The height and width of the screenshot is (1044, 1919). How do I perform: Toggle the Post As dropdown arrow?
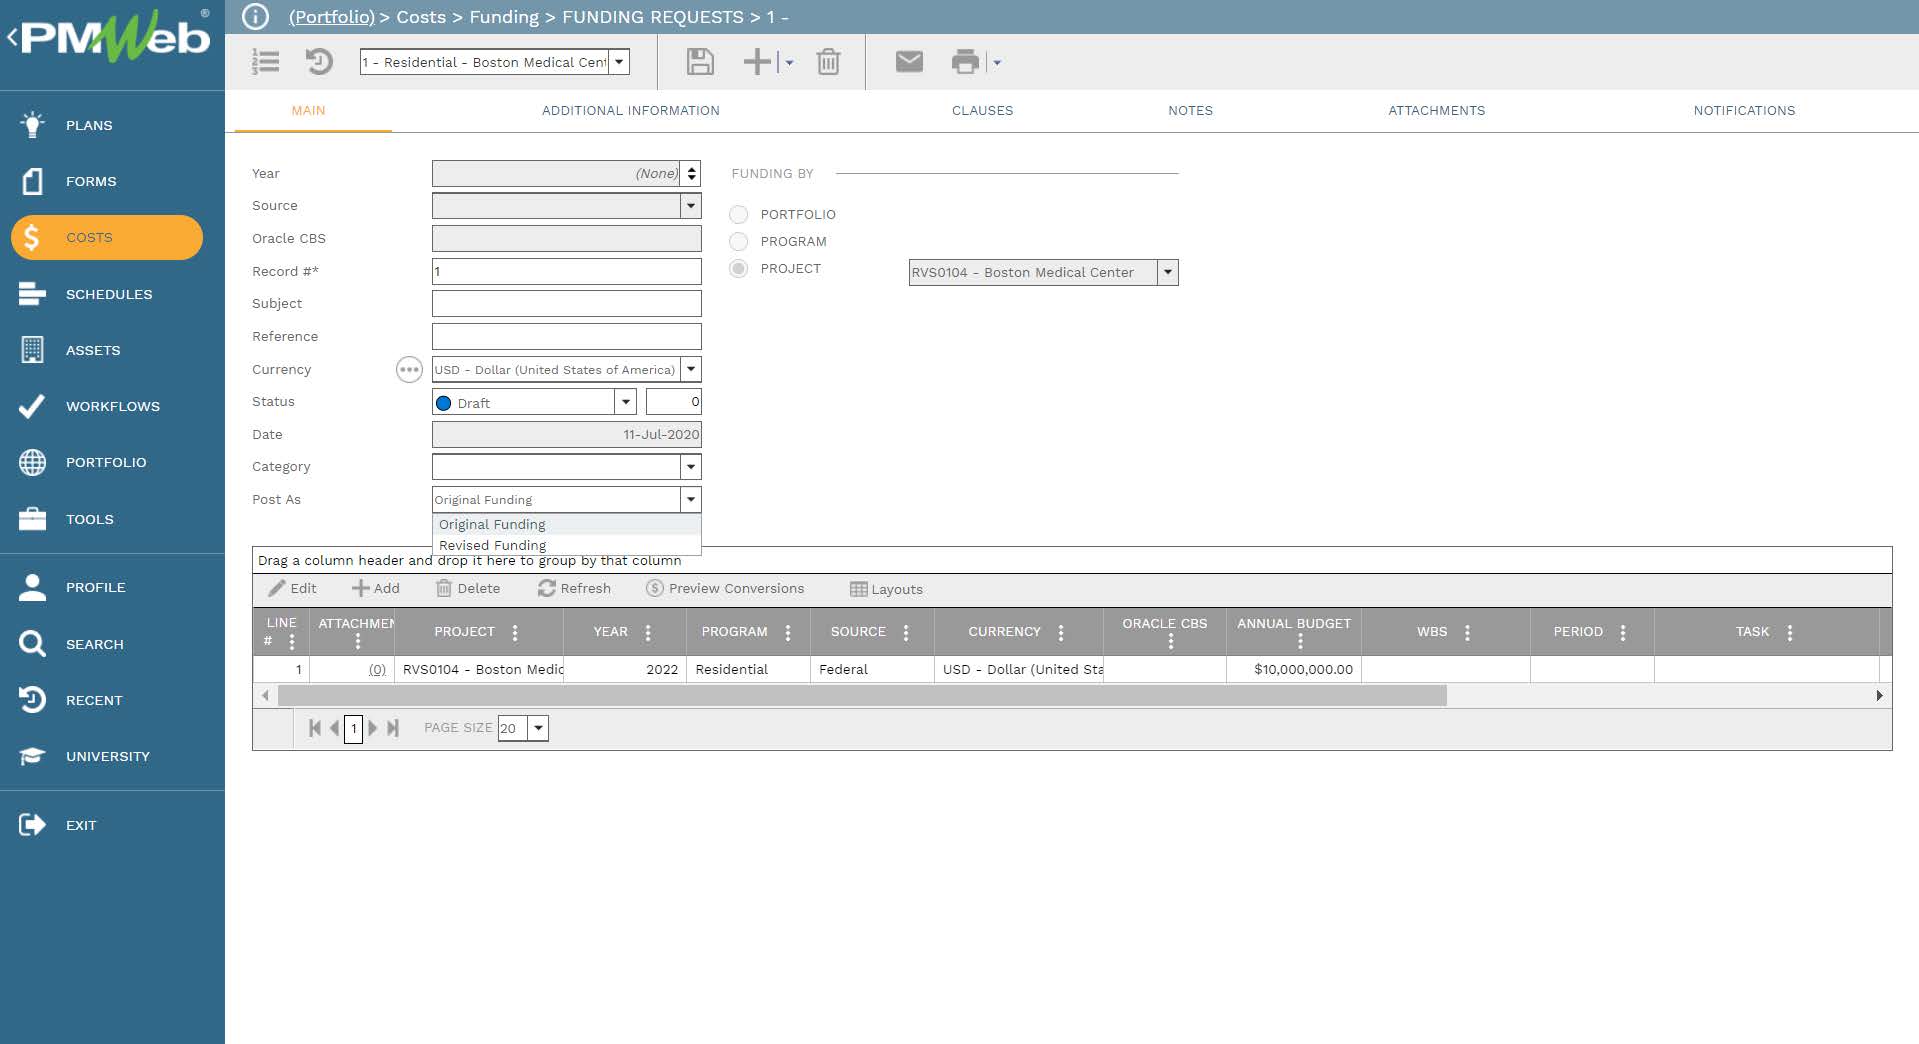point(690,499)
